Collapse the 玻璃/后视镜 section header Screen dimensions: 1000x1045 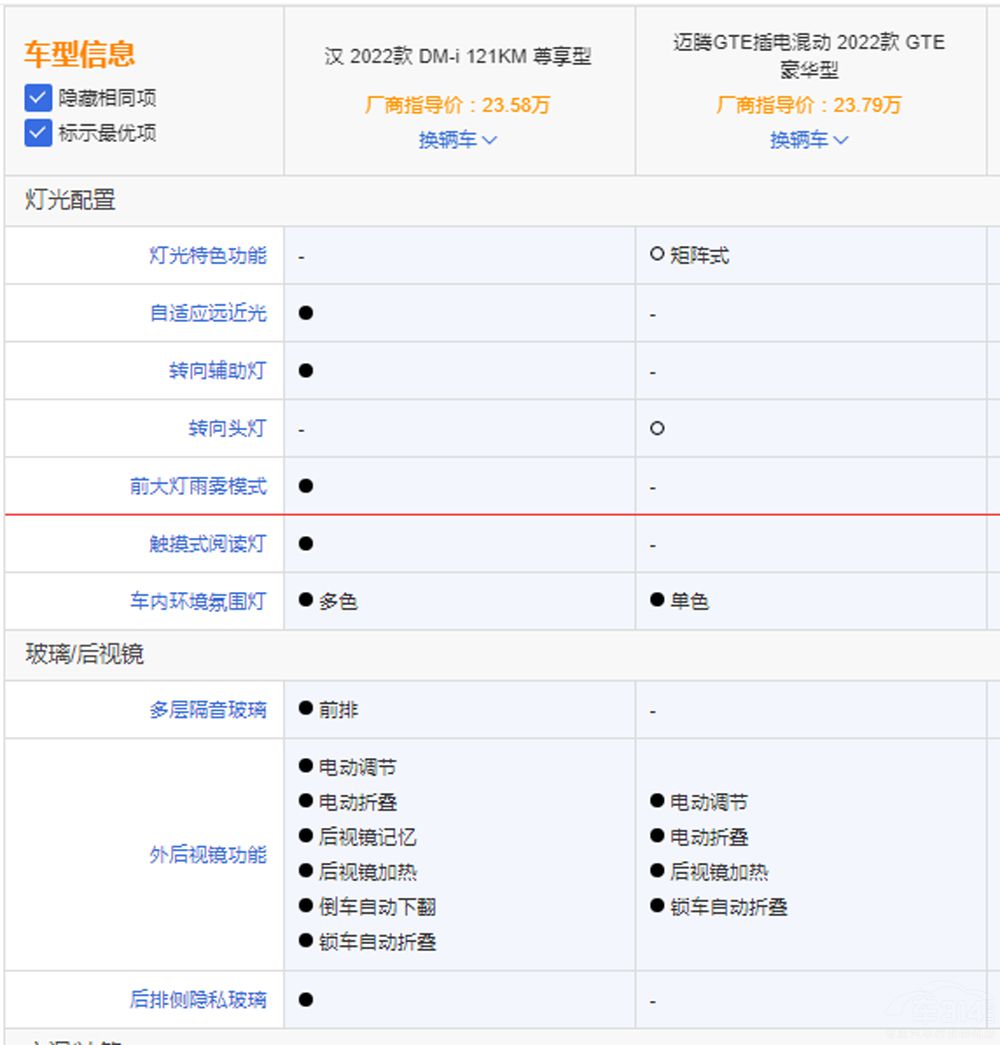(84, 655)
